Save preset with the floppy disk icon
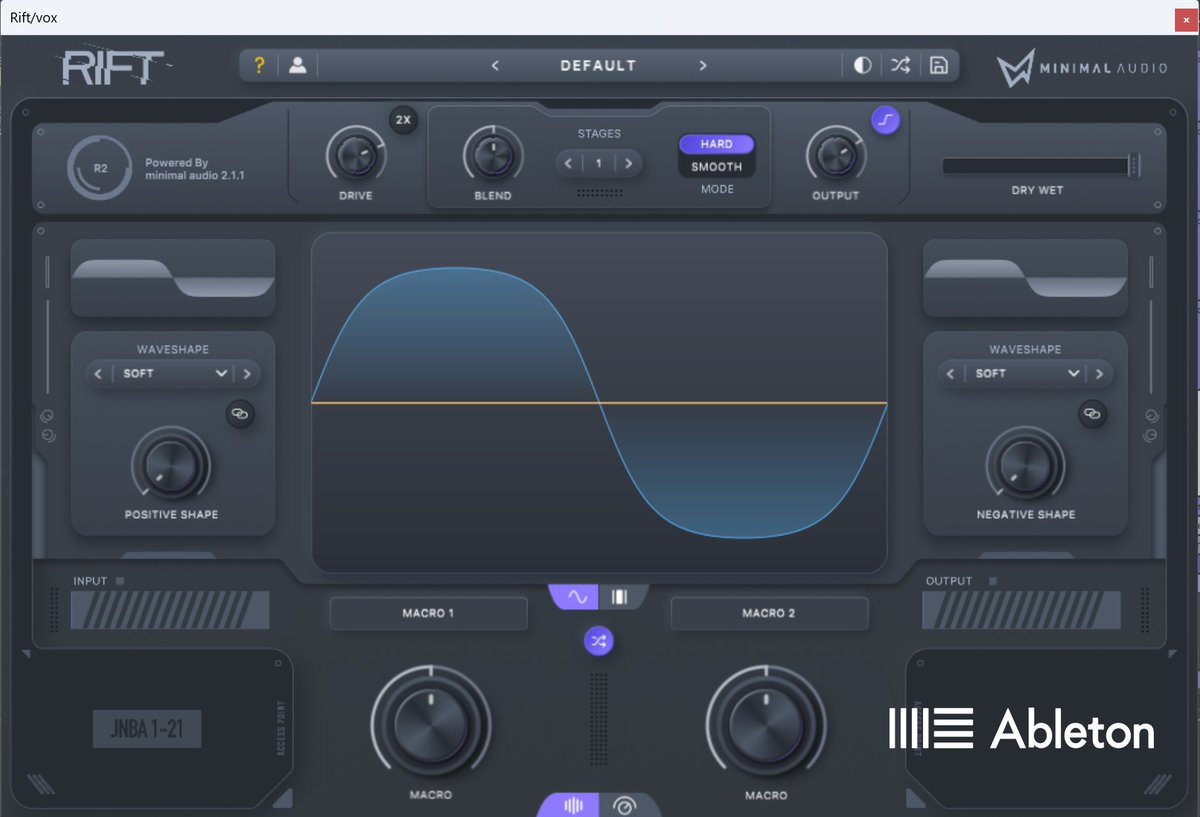This screenshot has width=1200, height=817. (x=938, y=66)
